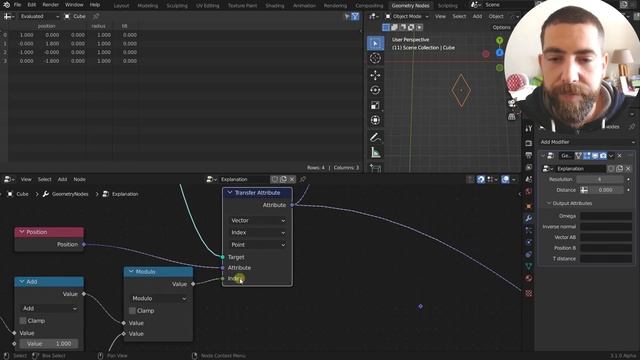Toggle modifier viewport display button
The height and width of the screenshot is (360, 640).
pyautogui.click(x=595, y=156)
